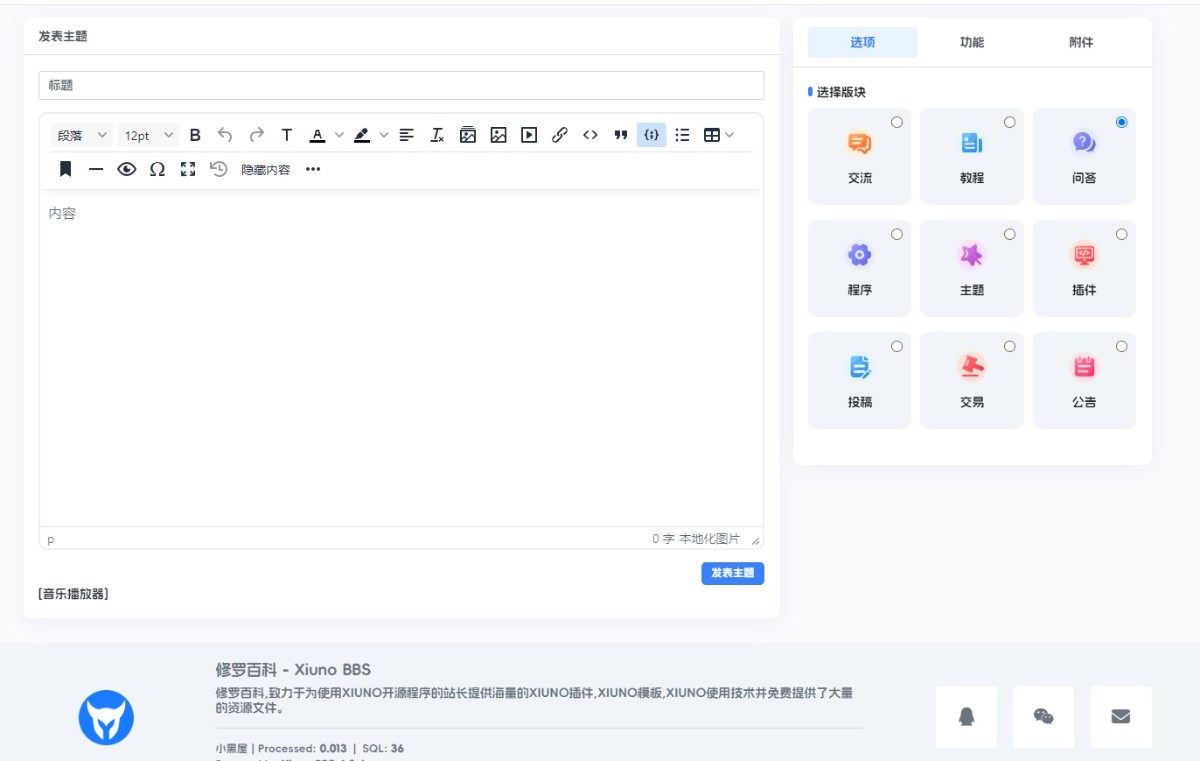Click the email envelope icon in footer

[1121, 716]
